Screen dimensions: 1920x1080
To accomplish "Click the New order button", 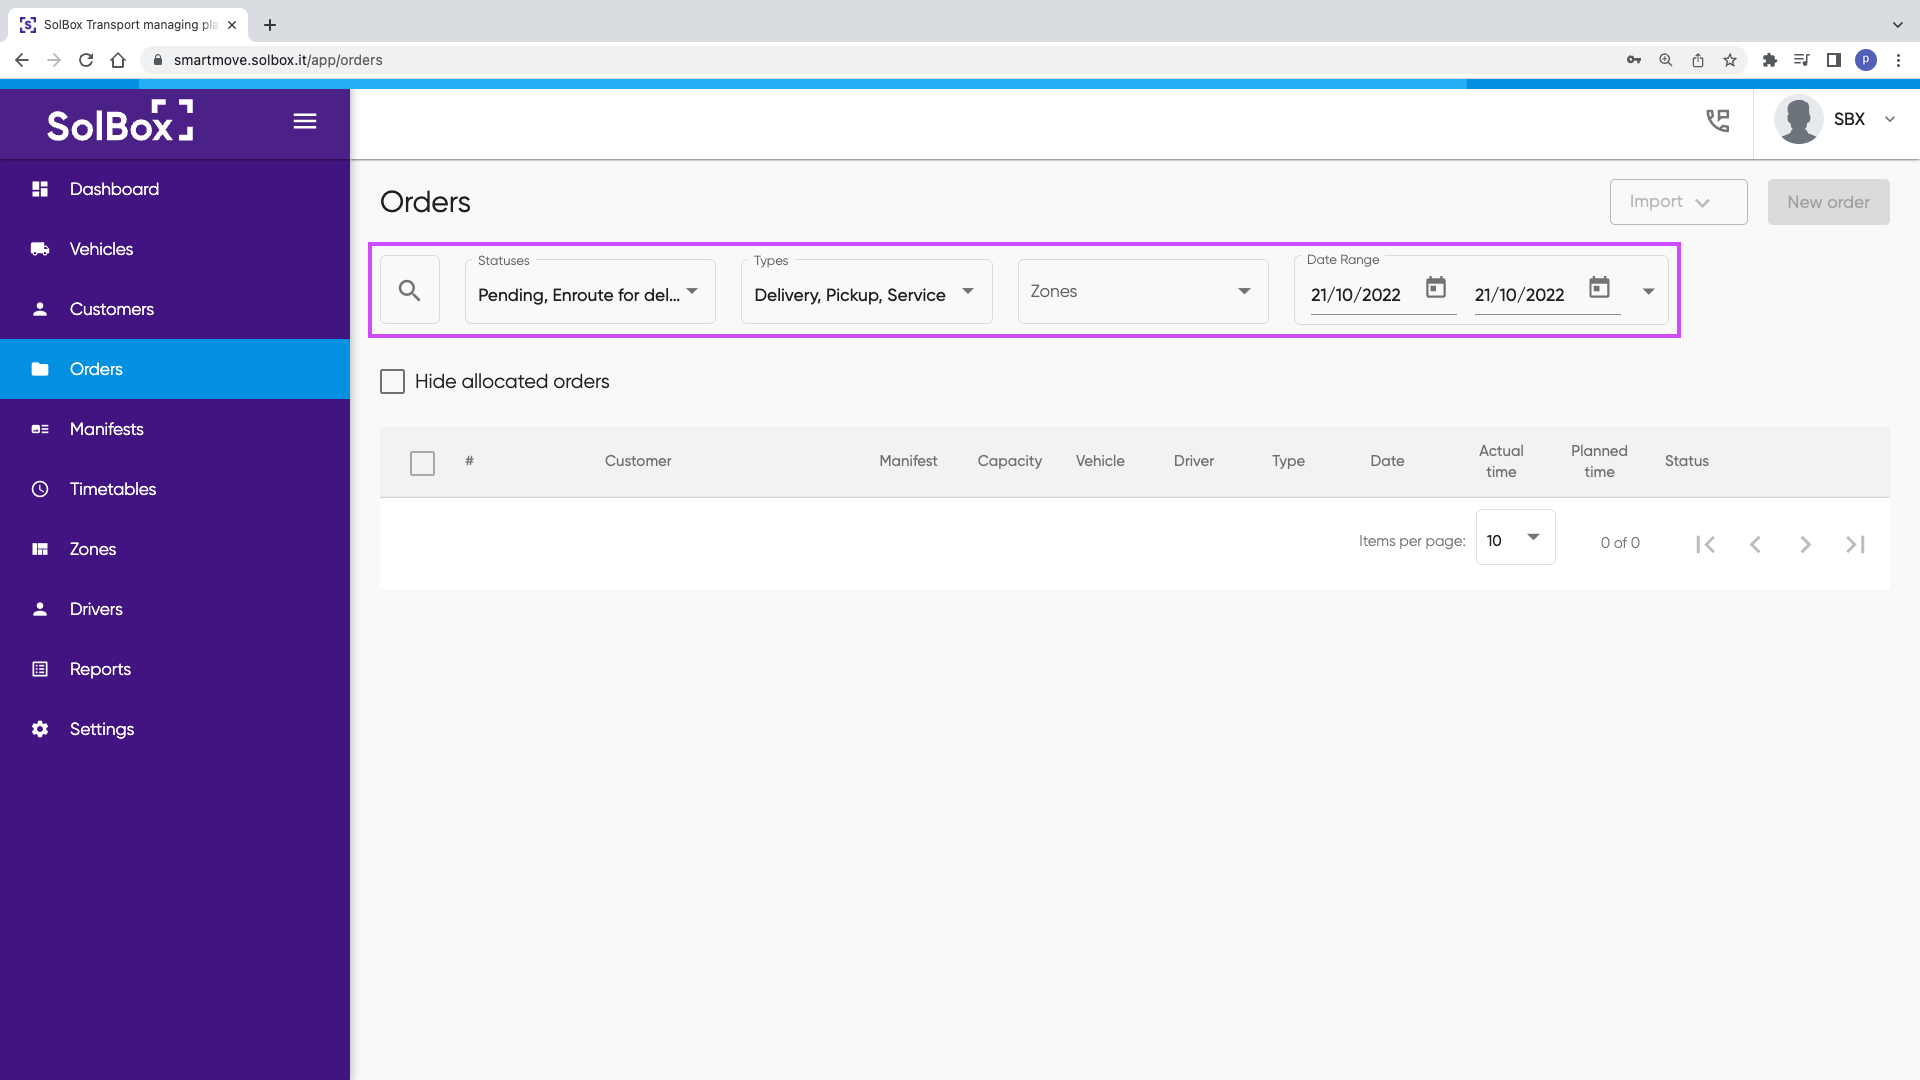I will [x=1828, y=202].
